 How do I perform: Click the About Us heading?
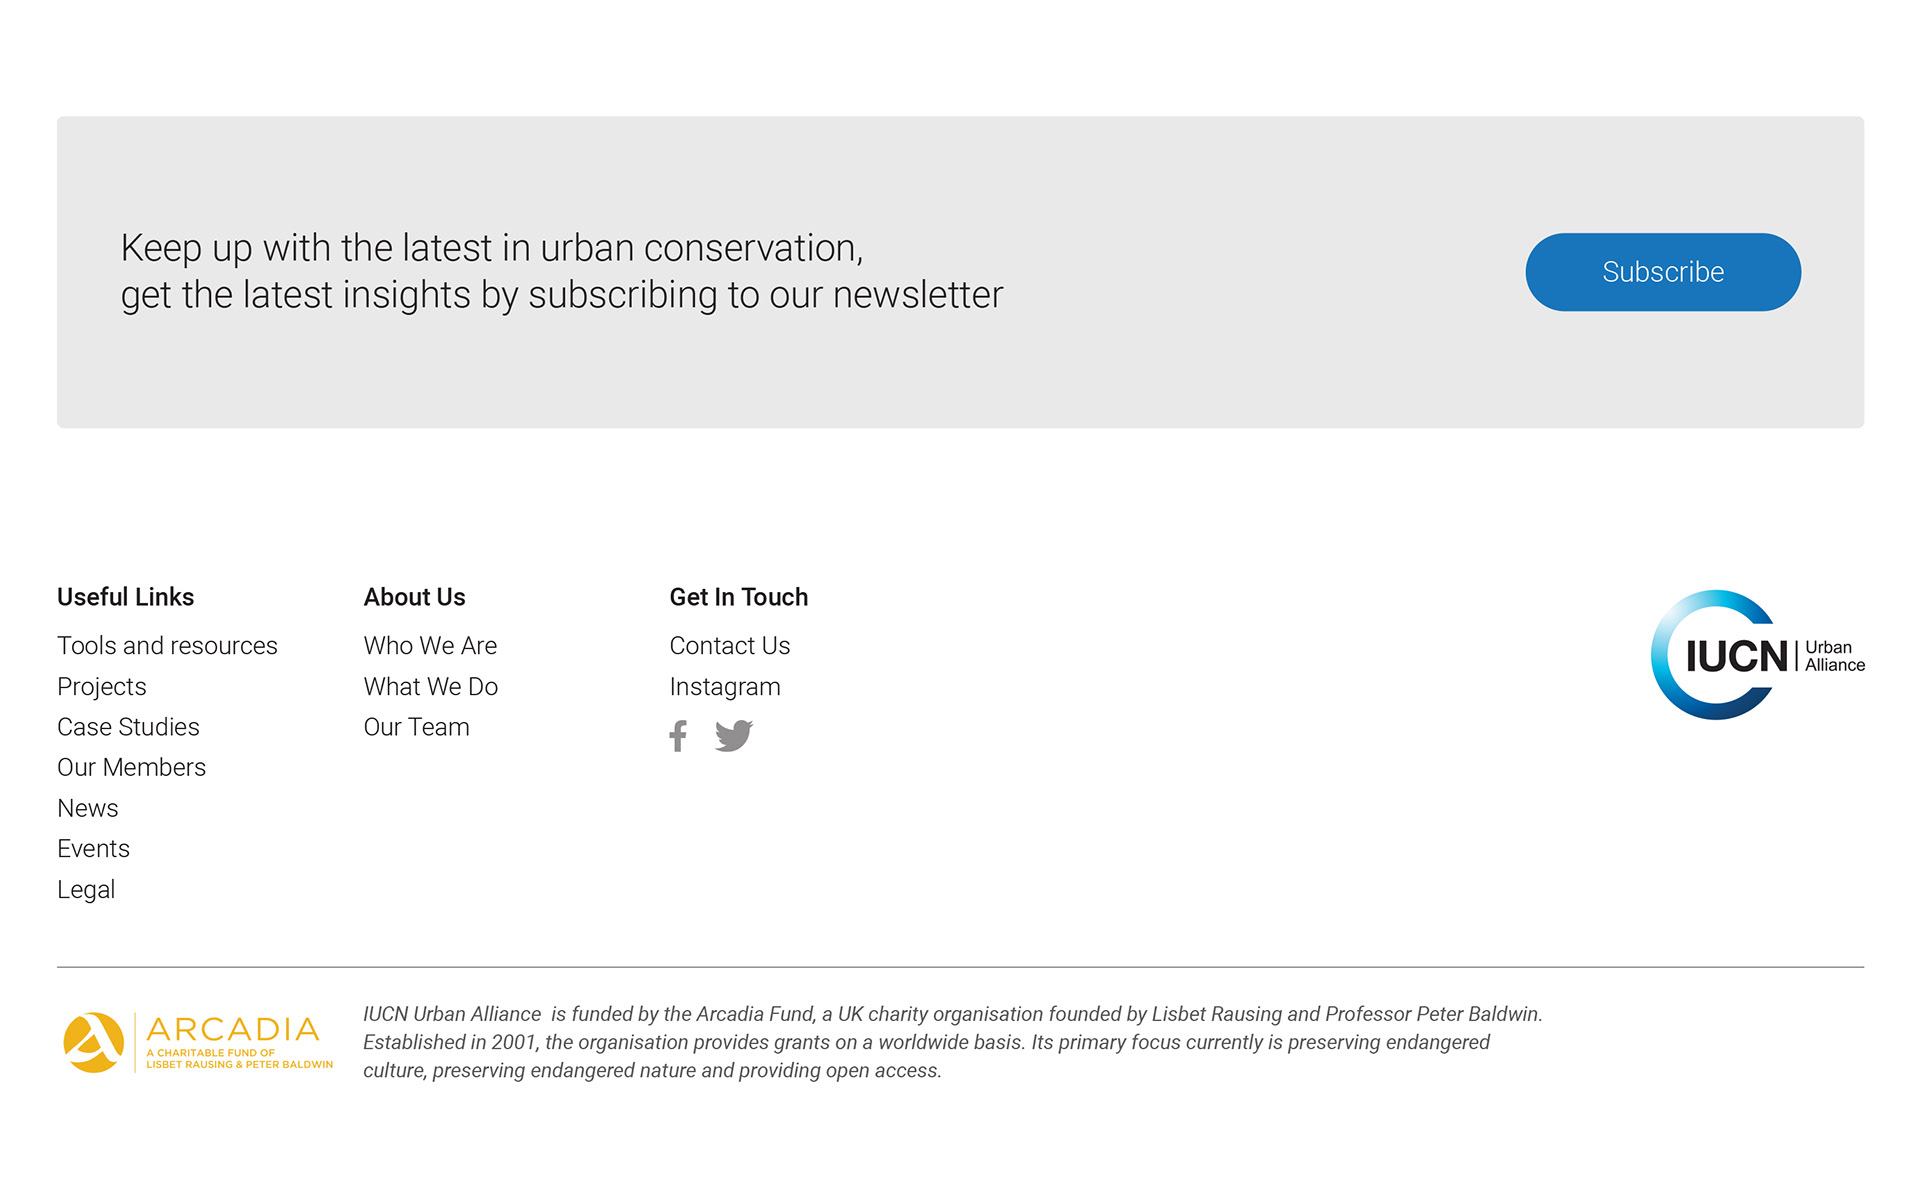coord(415,597)
